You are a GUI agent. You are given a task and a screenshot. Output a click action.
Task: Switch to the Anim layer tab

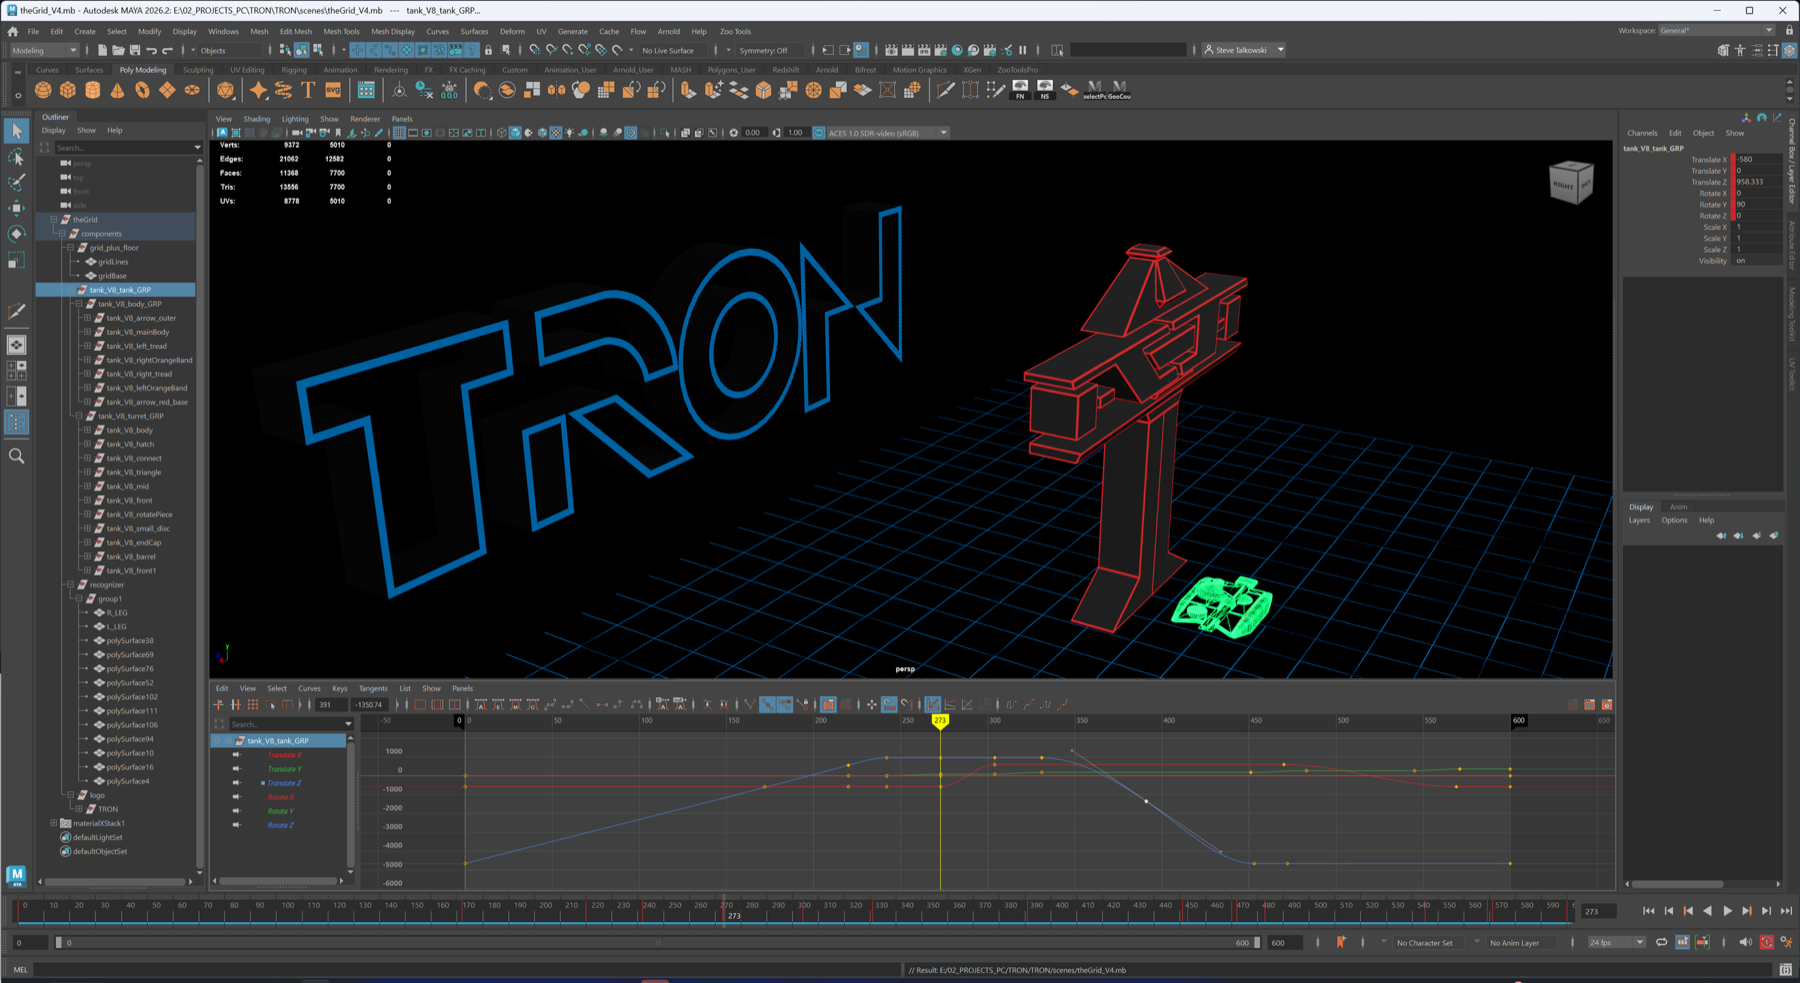coord(1679,507)
